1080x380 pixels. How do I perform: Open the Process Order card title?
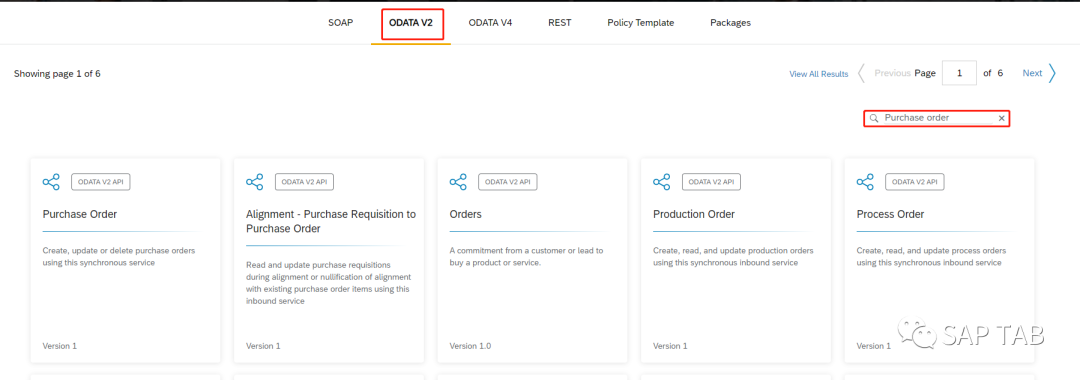pyautogui.click(x=891, y=214)
